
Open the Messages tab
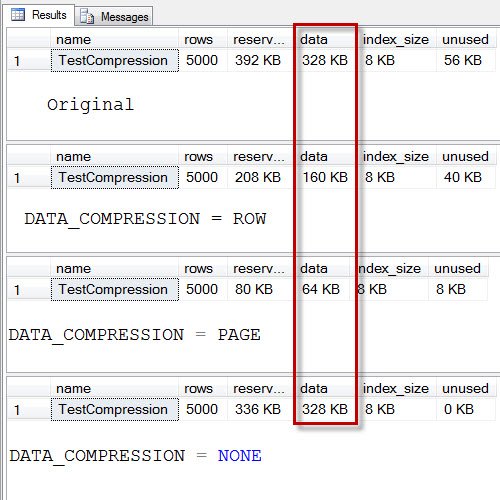pyautogui.click(x=114, y=16)
